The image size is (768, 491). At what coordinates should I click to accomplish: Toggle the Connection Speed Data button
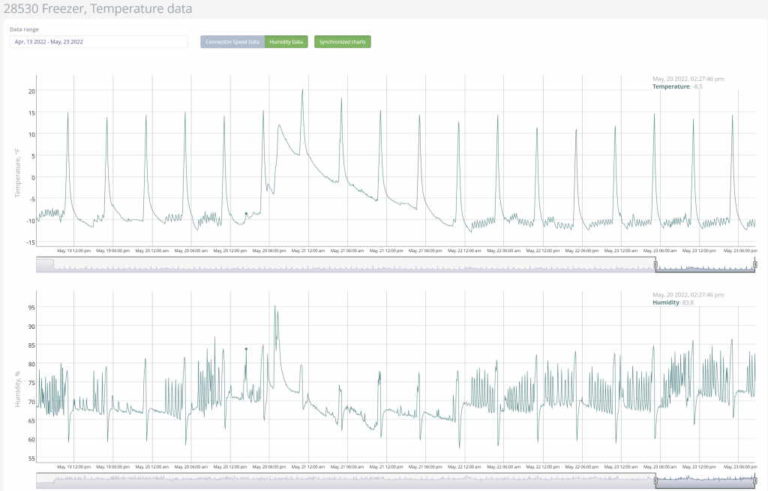point(231,42)
